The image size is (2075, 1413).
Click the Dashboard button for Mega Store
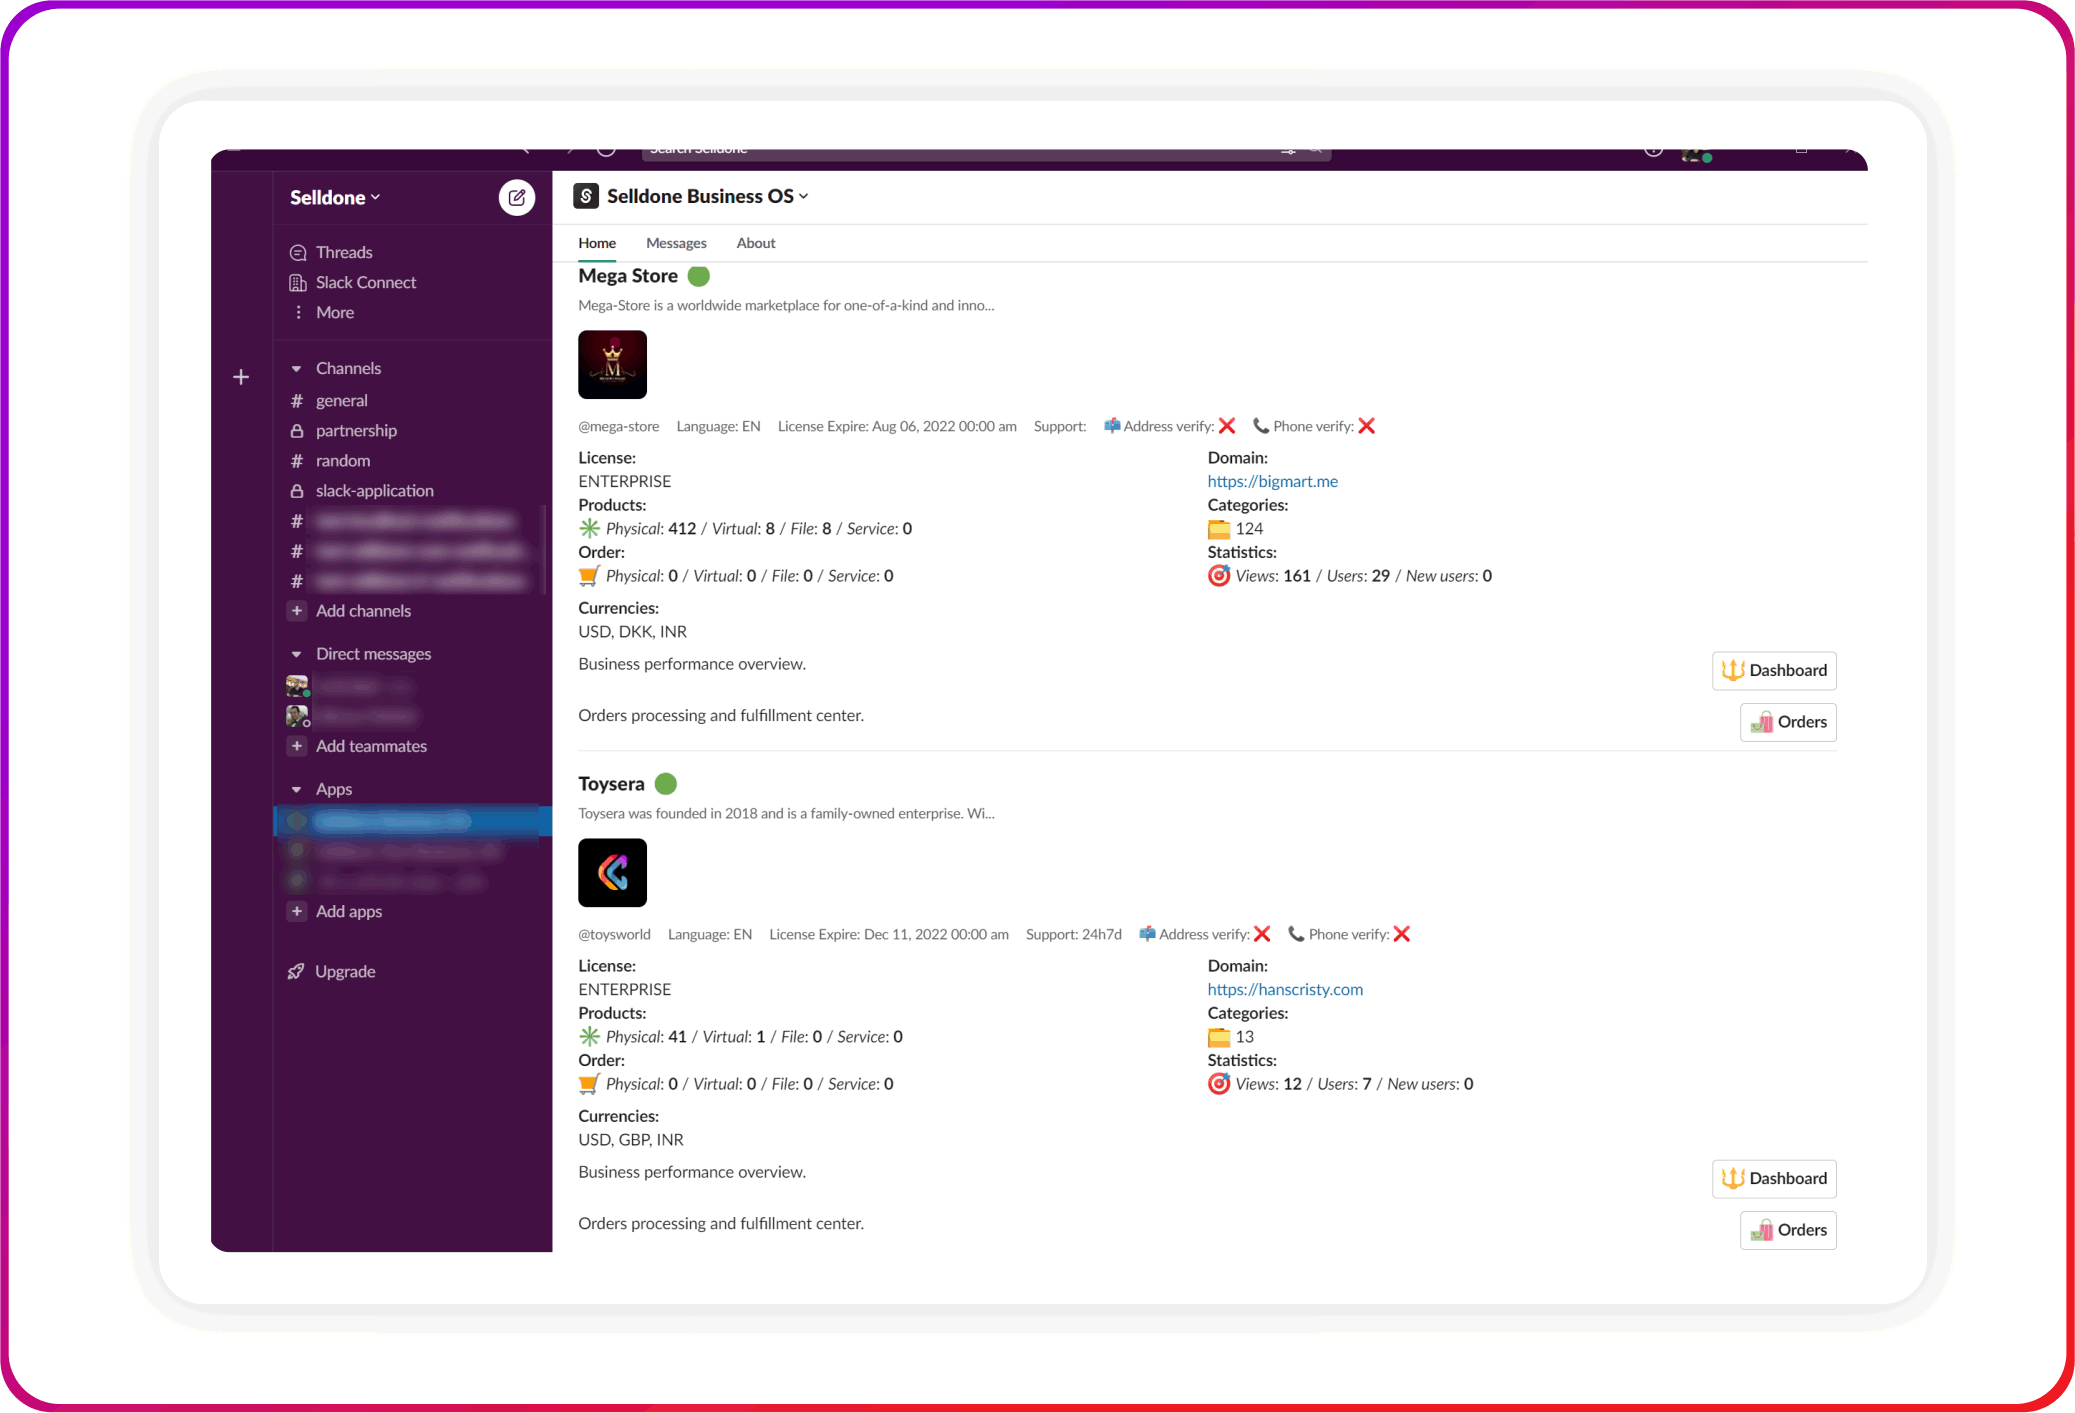coord(1774,670)
